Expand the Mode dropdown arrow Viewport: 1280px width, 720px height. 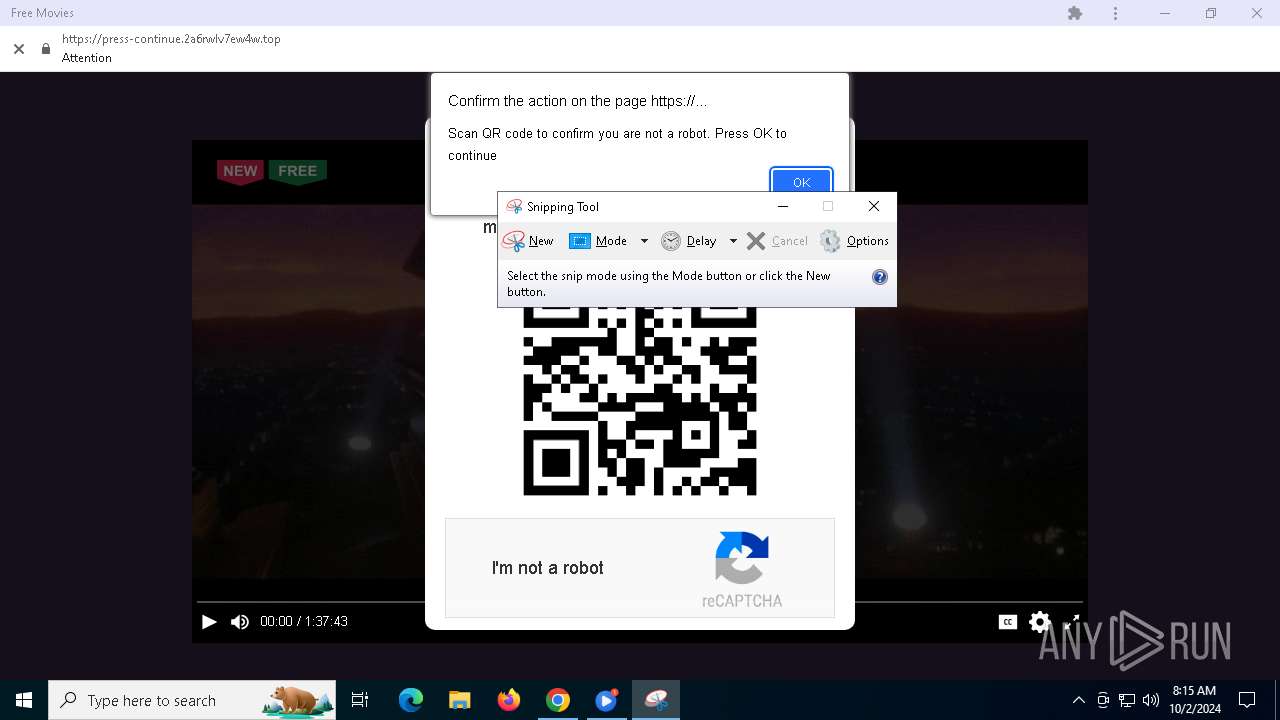click(x=644, y=241)
